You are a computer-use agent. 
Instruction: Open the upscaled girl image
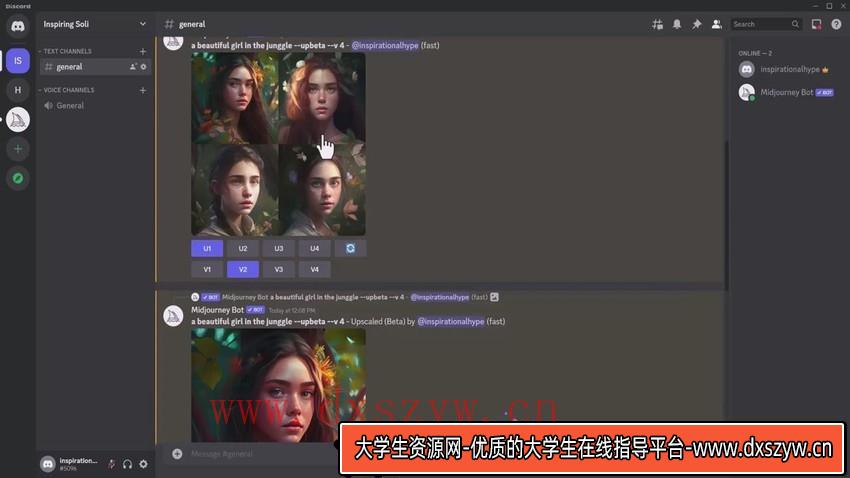pos(278,385)
